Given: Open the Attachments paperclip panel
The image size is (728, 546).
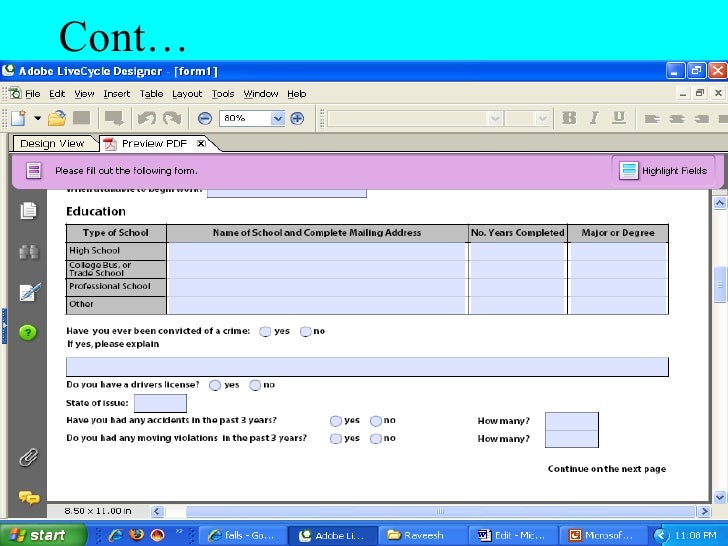Looking at the screenshot, I should click(28, 458).
